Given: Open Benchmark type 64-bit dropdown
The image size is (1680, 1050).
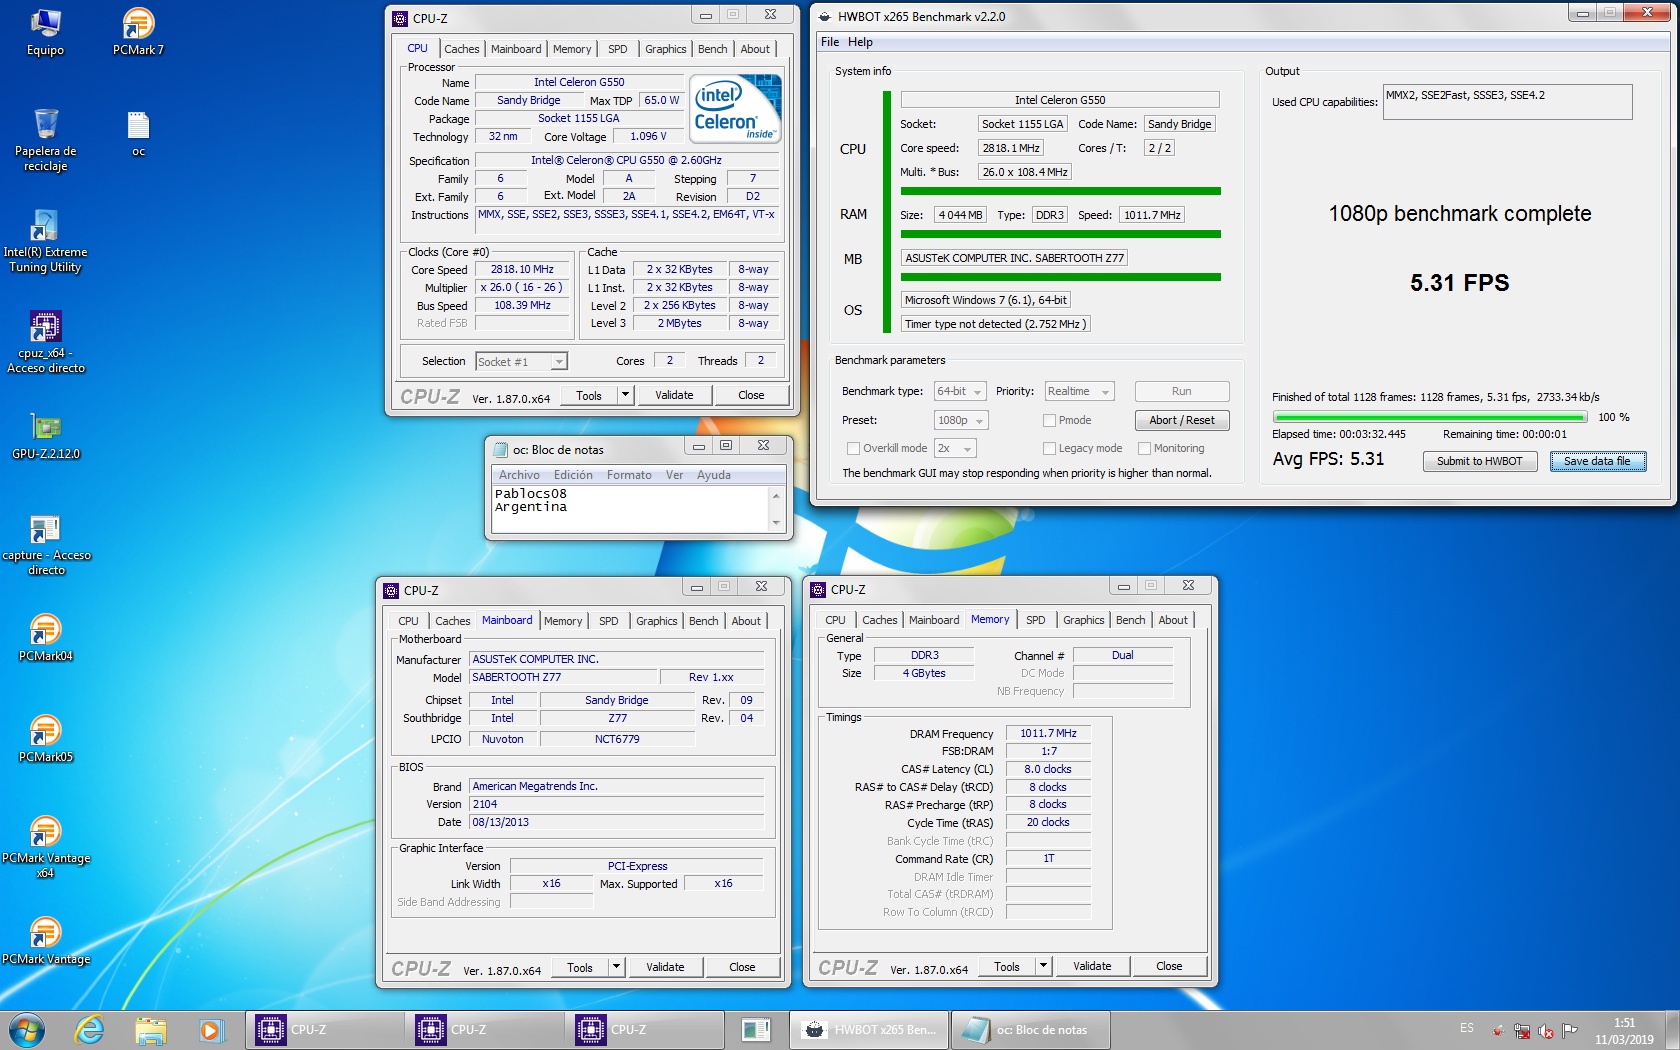Looking at the screenshot, I should pos(960,391).
